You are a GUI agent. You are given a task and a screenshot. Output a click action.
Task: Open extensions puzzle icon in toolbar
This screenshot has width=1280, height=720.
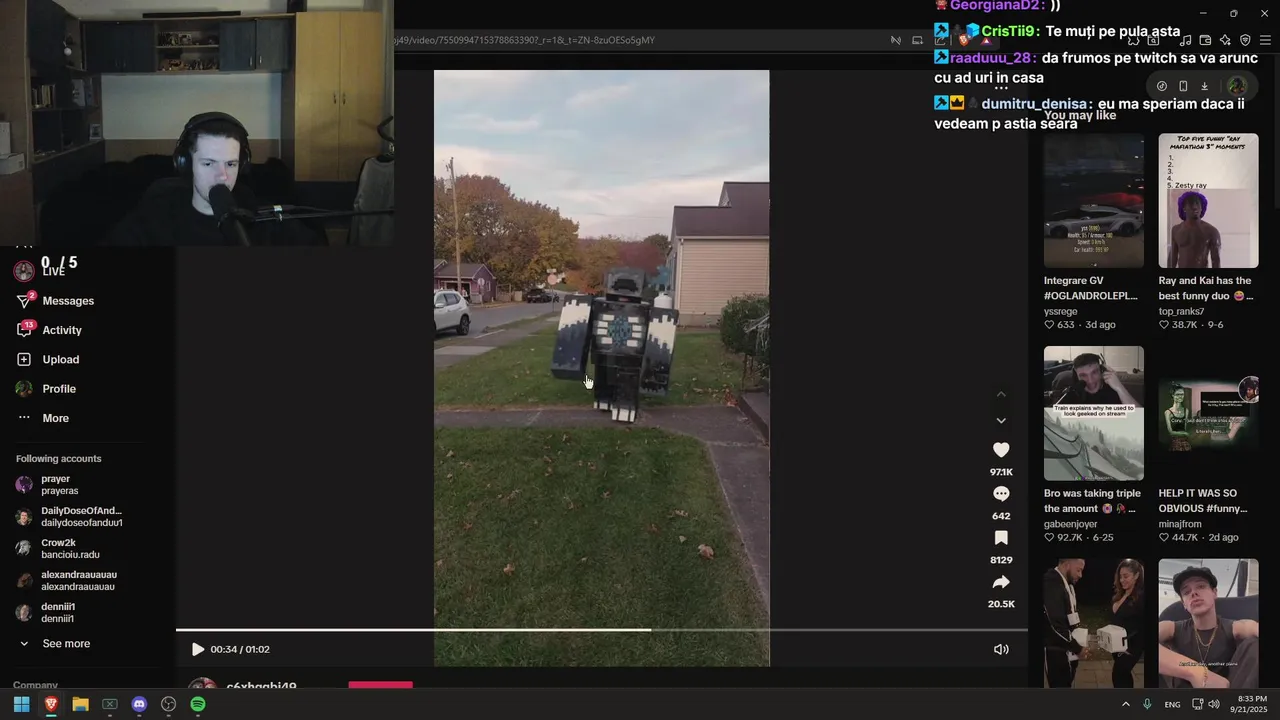pos(1133,40)
